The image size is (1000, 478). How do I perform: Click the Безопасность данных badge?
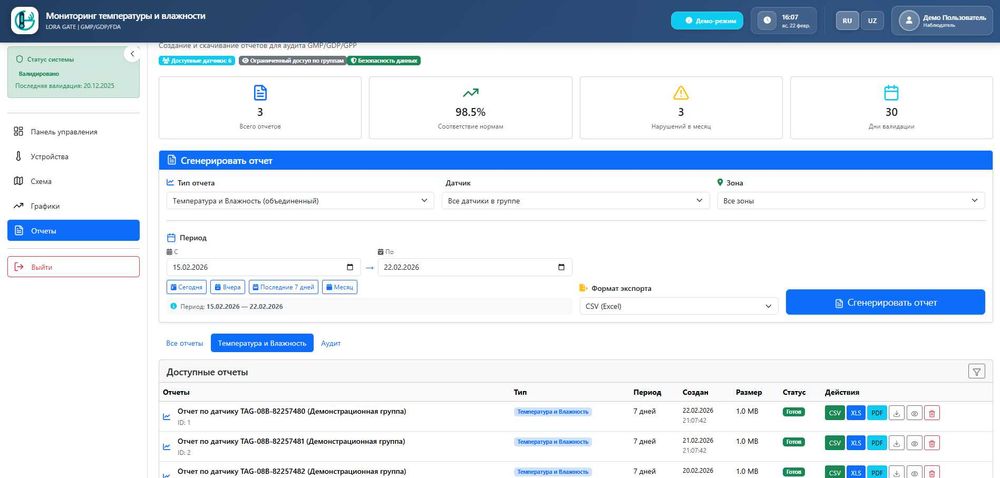click(x=384, y=61)
